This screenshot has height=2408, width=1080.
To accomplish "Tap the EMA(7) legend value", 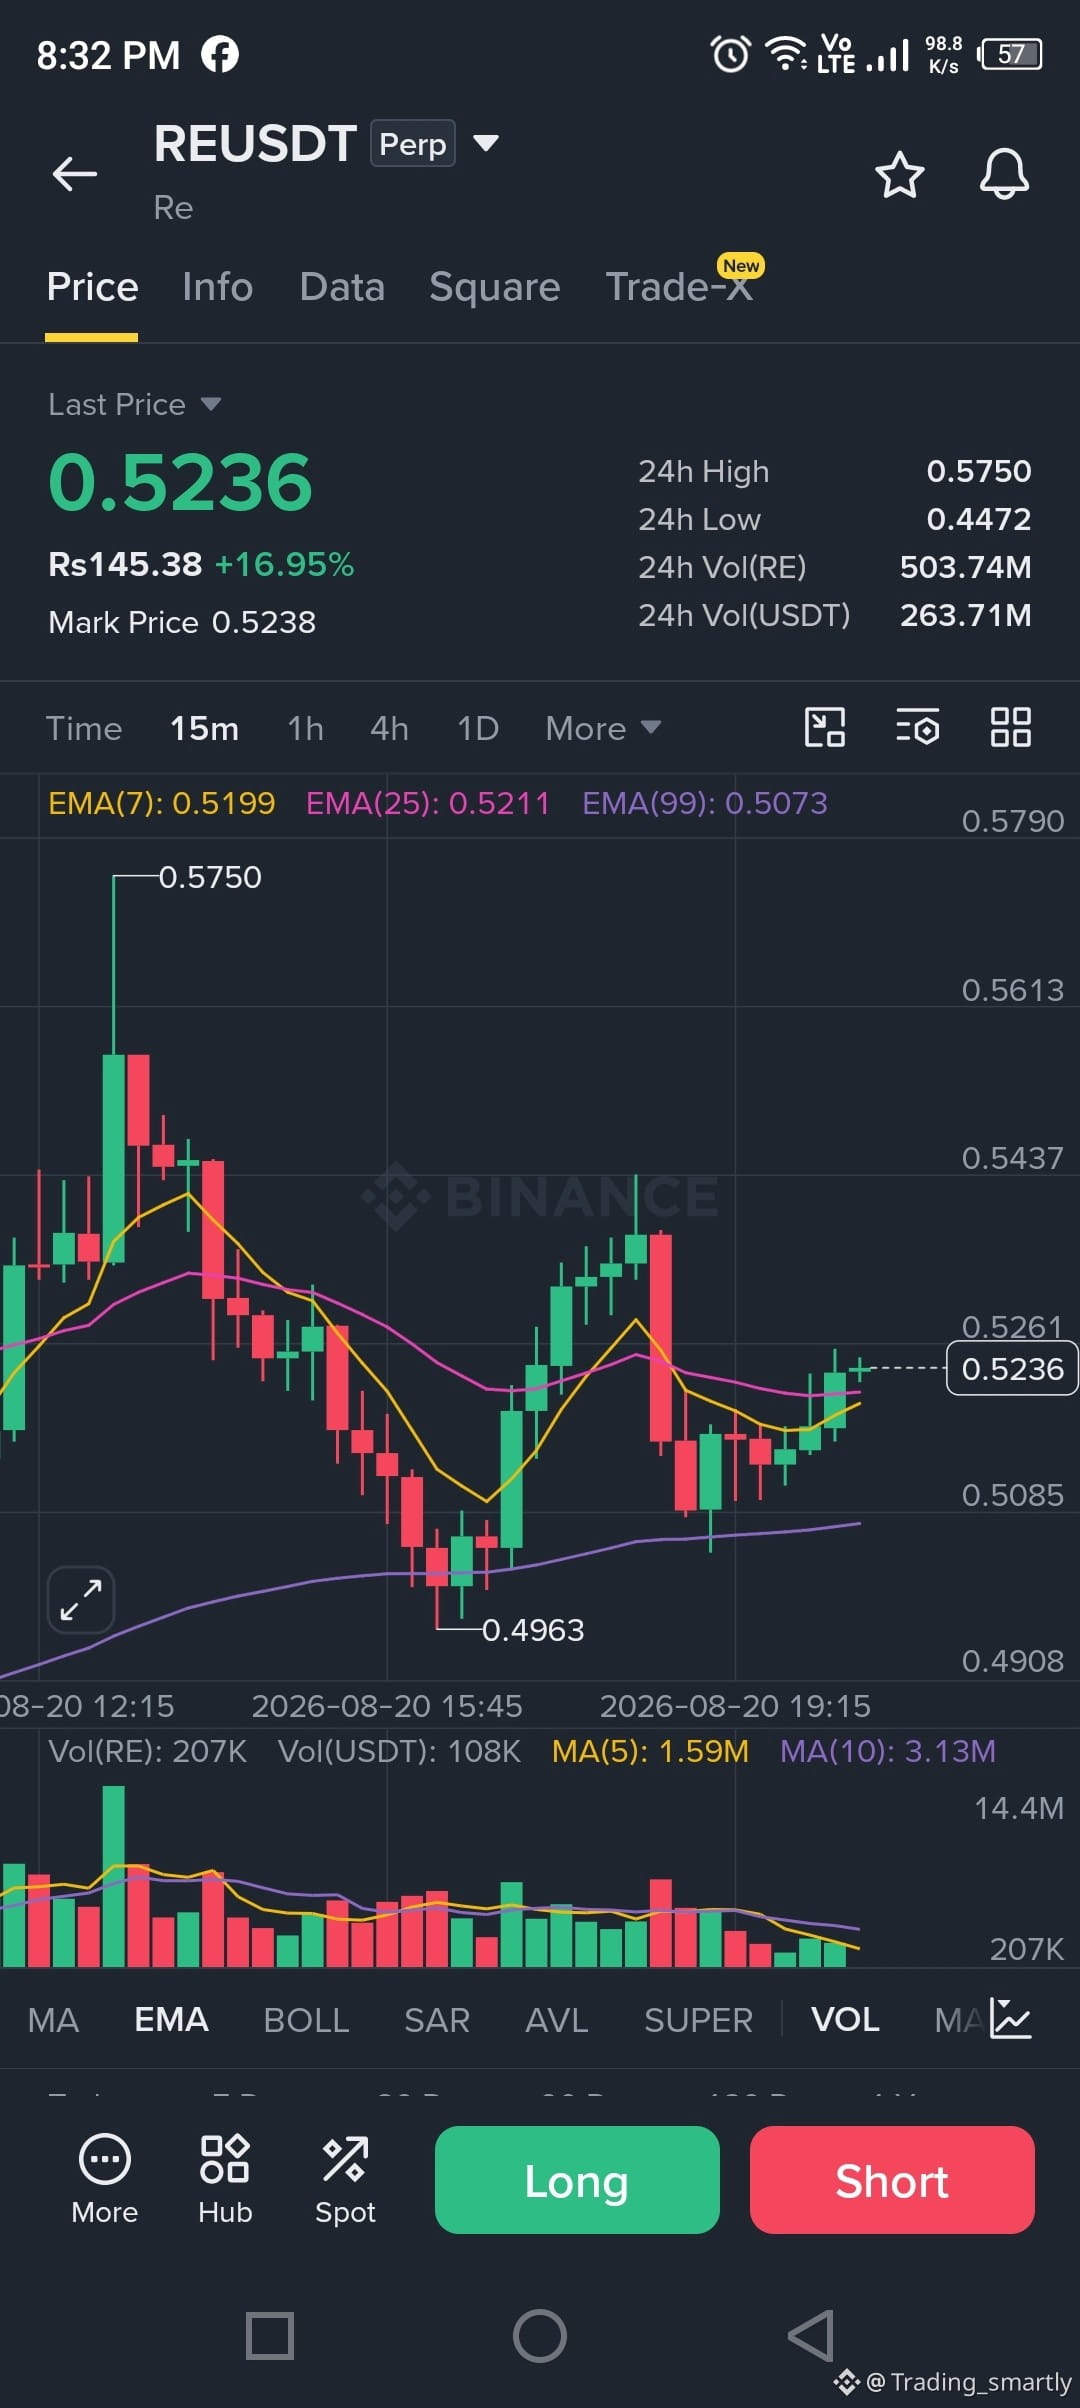I will [161, 803].
